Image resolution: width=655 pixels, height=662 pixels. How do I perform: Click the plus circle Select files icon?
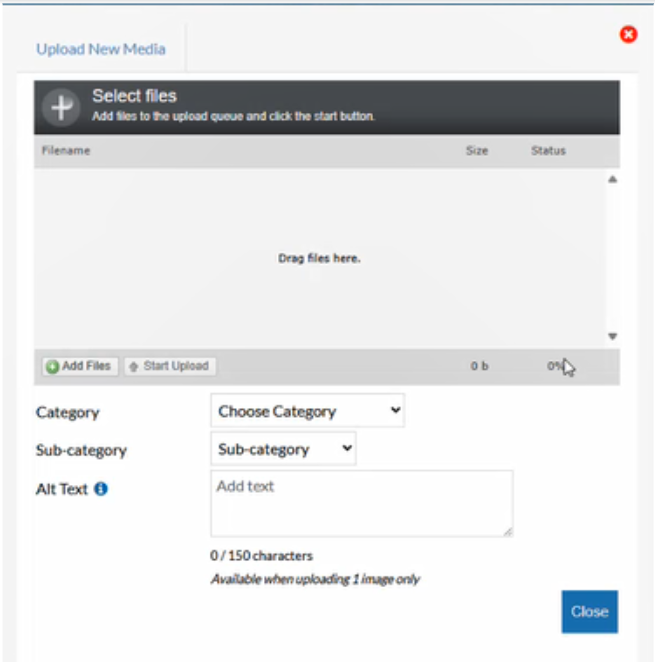pos(61,107)
